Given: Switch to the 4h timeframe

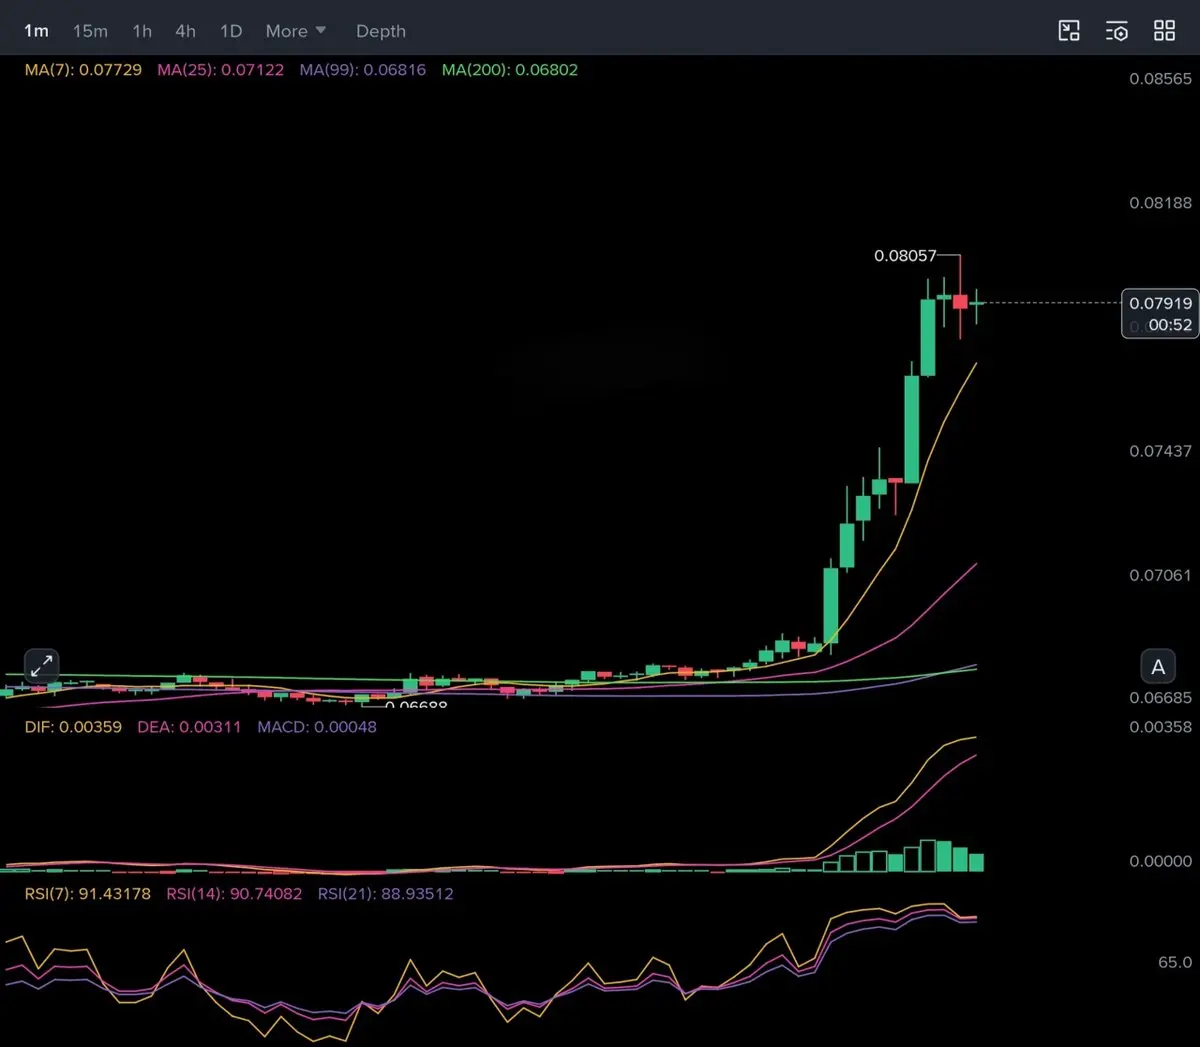Looking at the screenshot, I should coord(185,31).
